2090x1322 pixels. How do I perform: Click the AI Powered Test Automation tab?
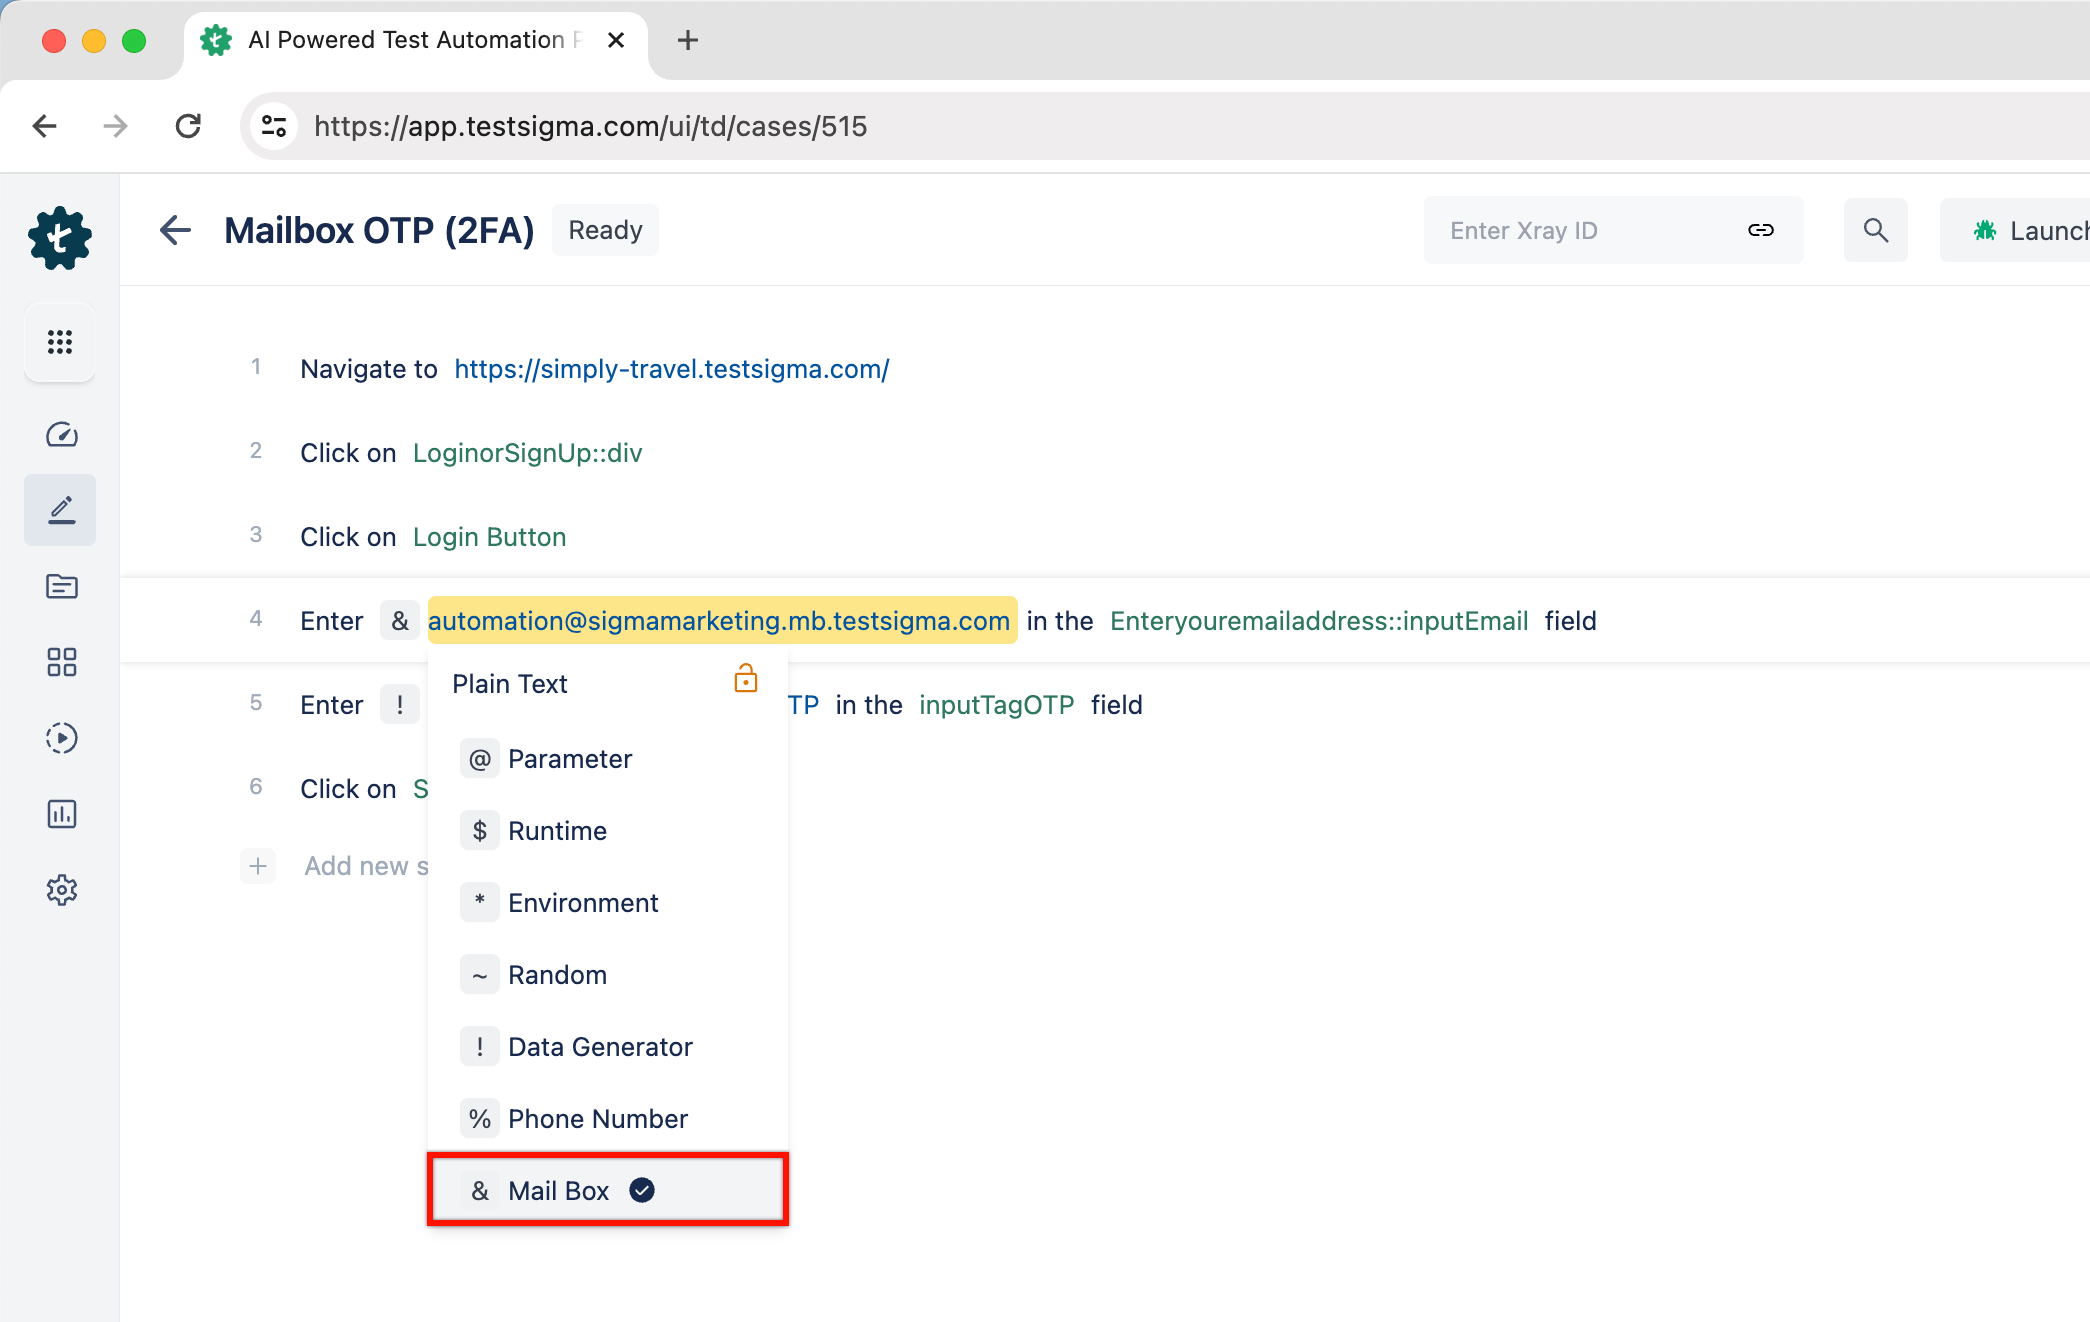coord(415,40)
